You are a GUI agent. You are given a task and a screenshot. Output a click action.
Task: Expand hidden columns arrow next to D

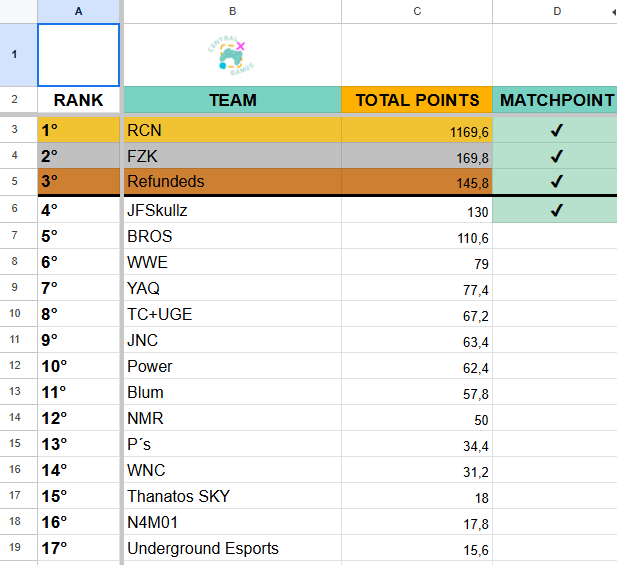[x=614, y=12]
